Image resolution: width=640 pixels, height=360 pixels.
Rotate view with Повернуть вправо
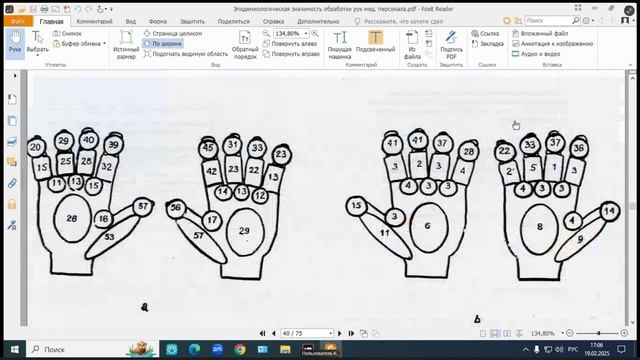click(291, 54)
